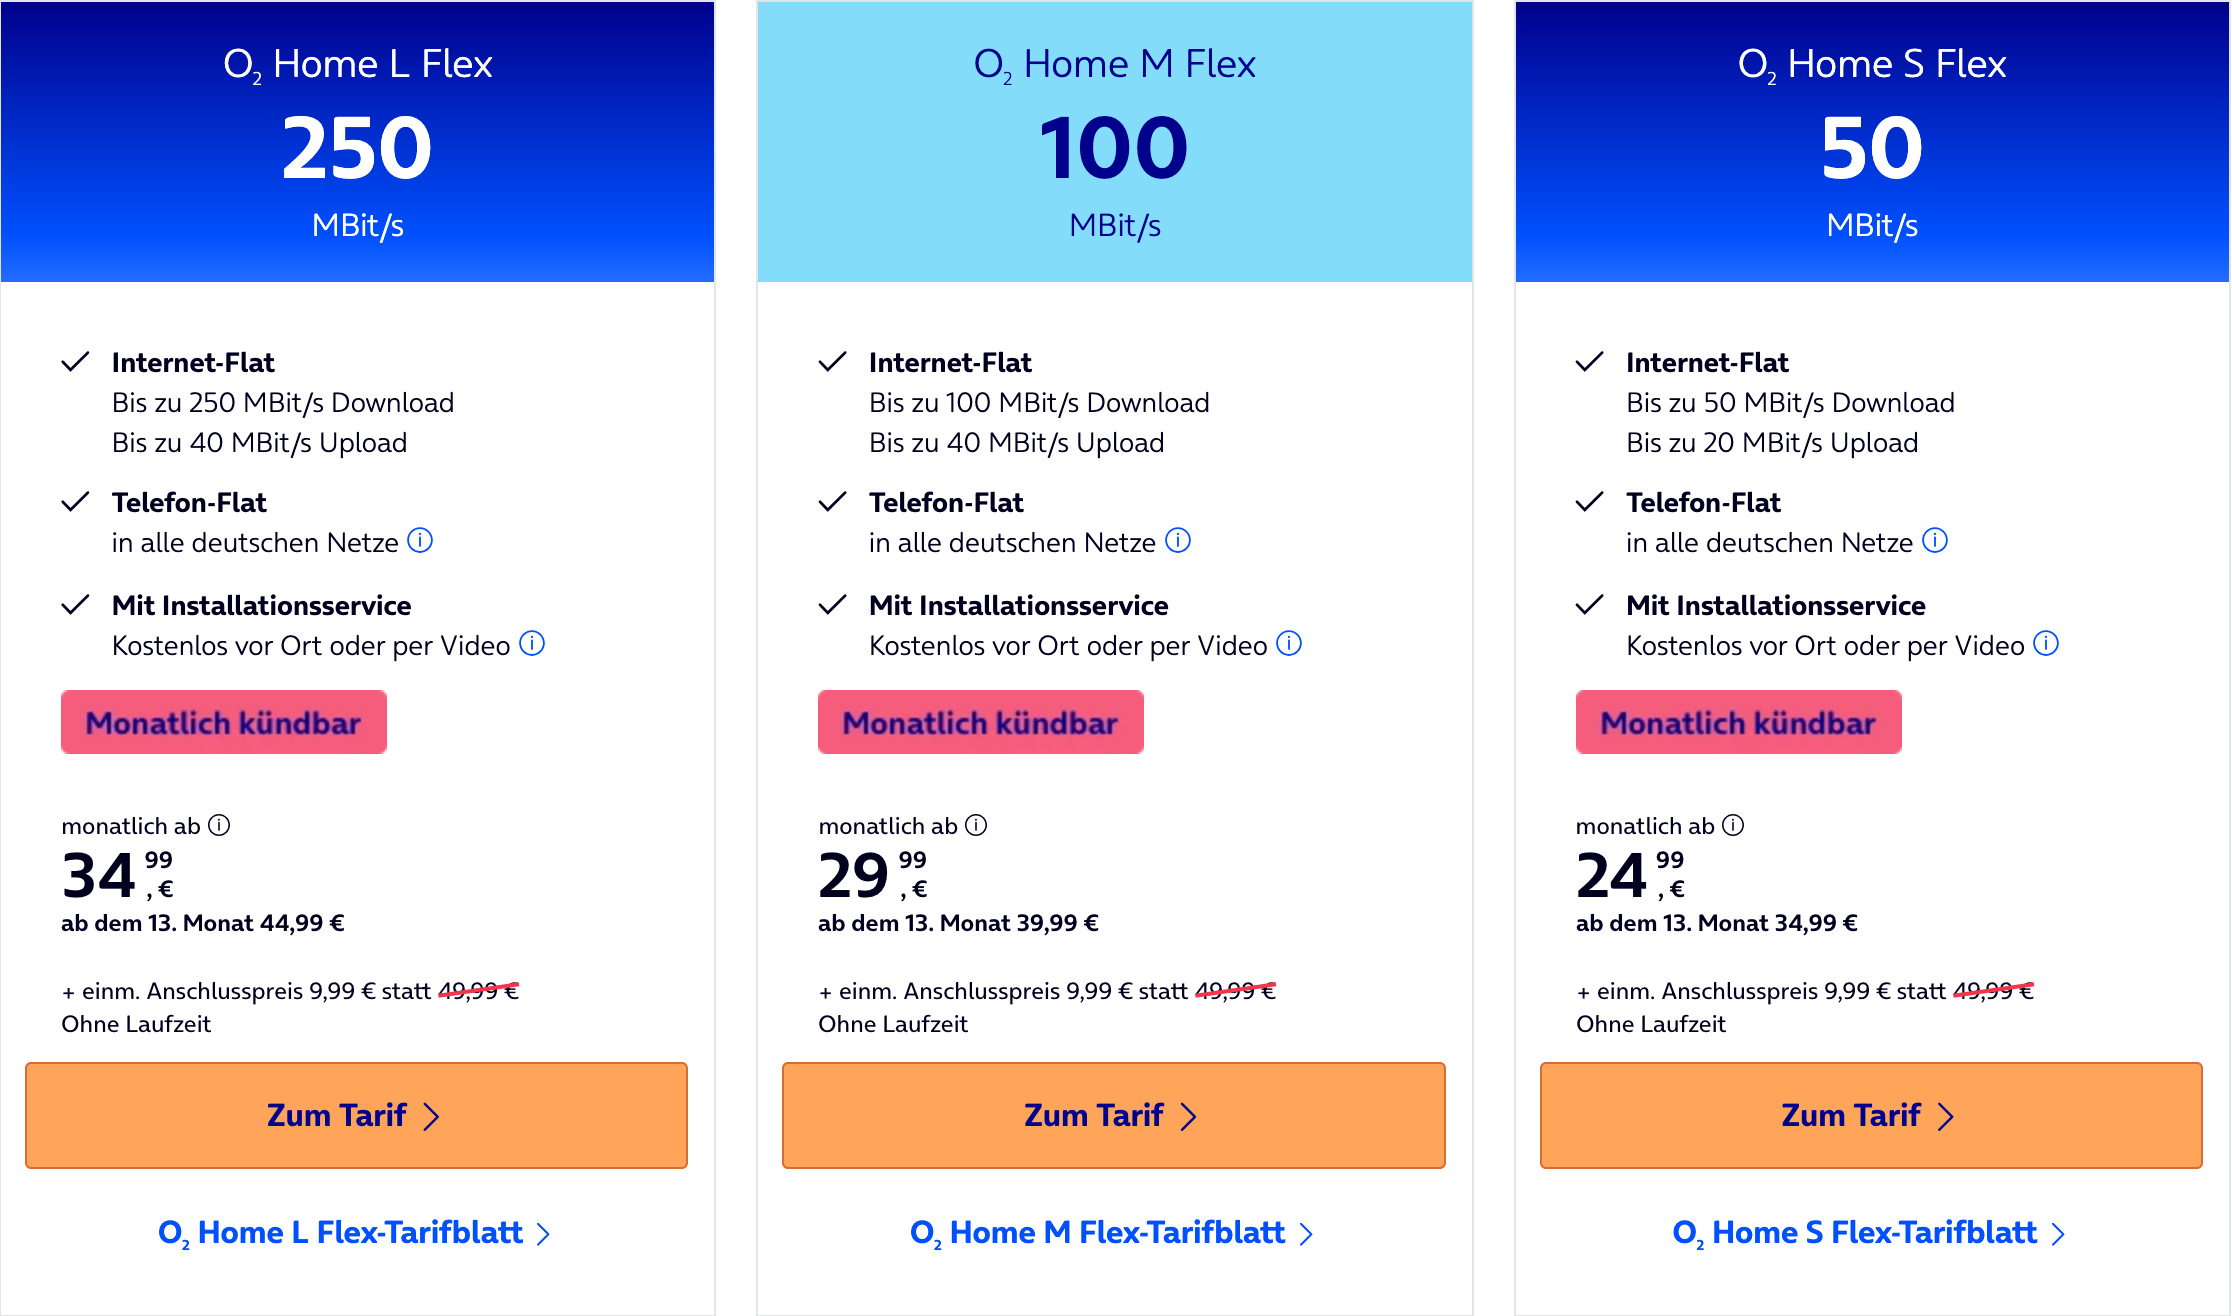
Task: Click Telefon-Flat info icon in M Flex card
Action: click(1179, 541)
